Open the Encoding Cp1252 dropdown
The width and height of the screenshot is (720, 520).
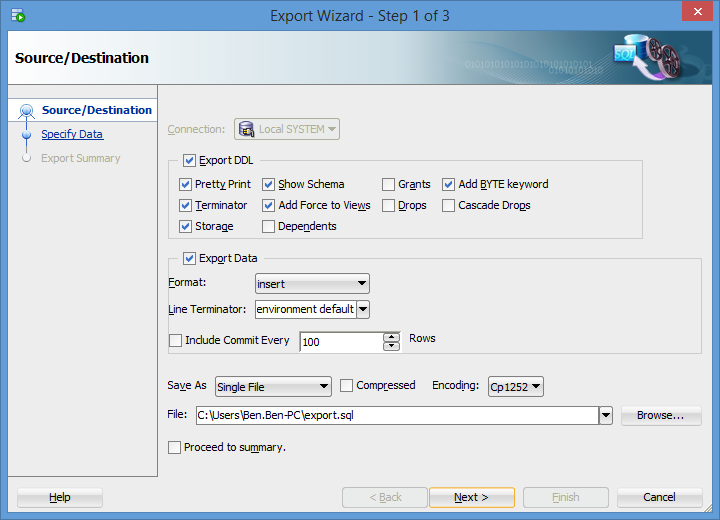tap(515, 387)
